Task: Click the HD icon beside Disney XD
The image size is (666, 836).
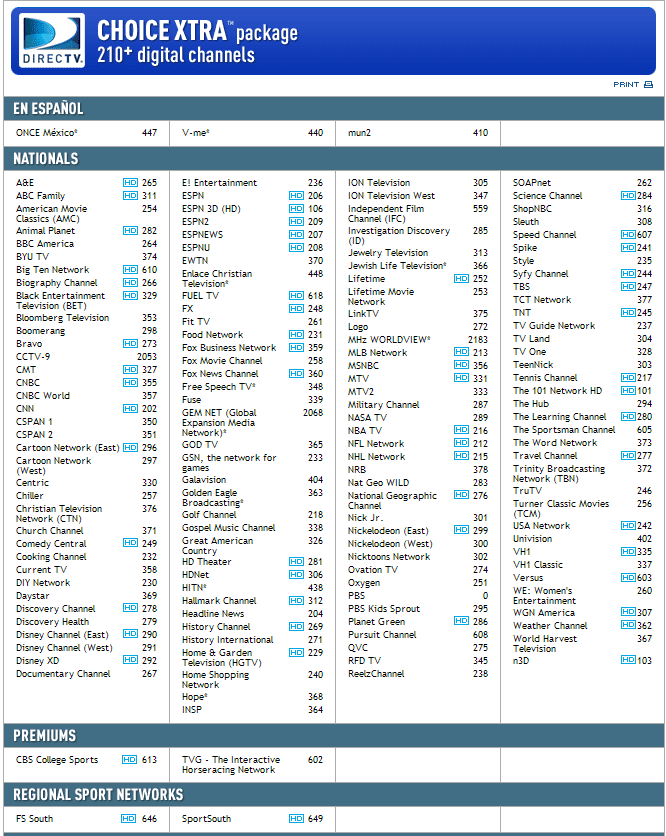Action: [130, 660]
